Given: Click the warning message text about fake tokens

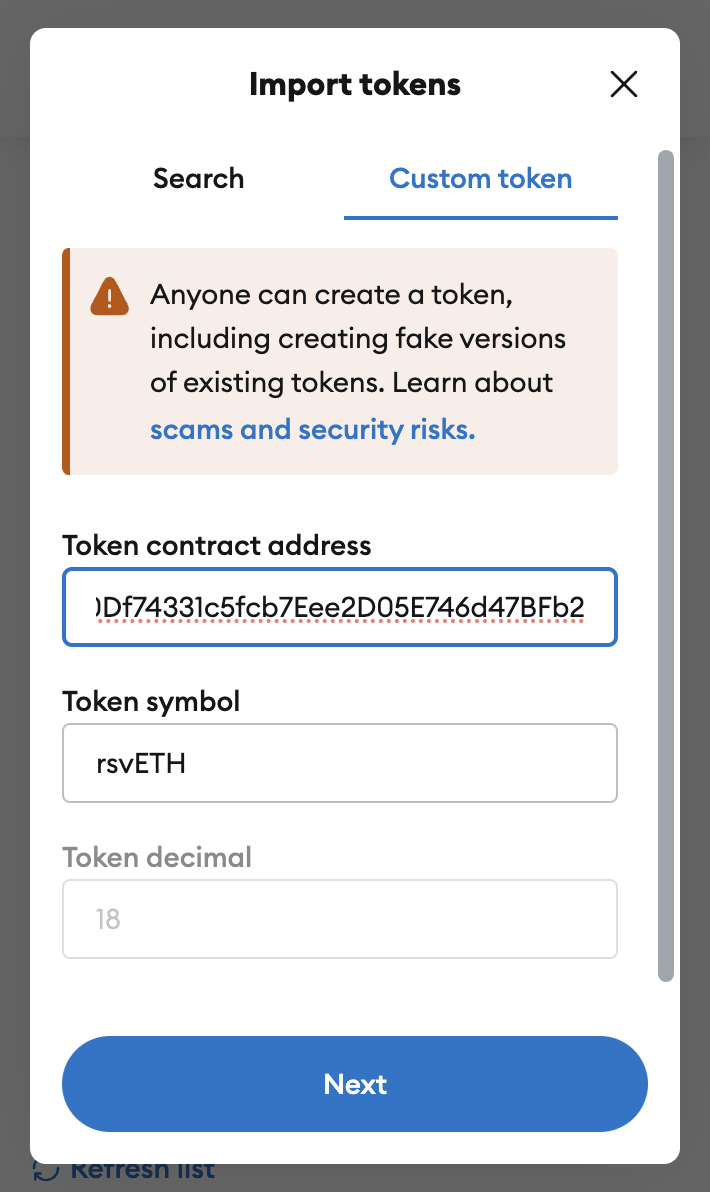Looking at the screenshot, I should tap(358, 338).
